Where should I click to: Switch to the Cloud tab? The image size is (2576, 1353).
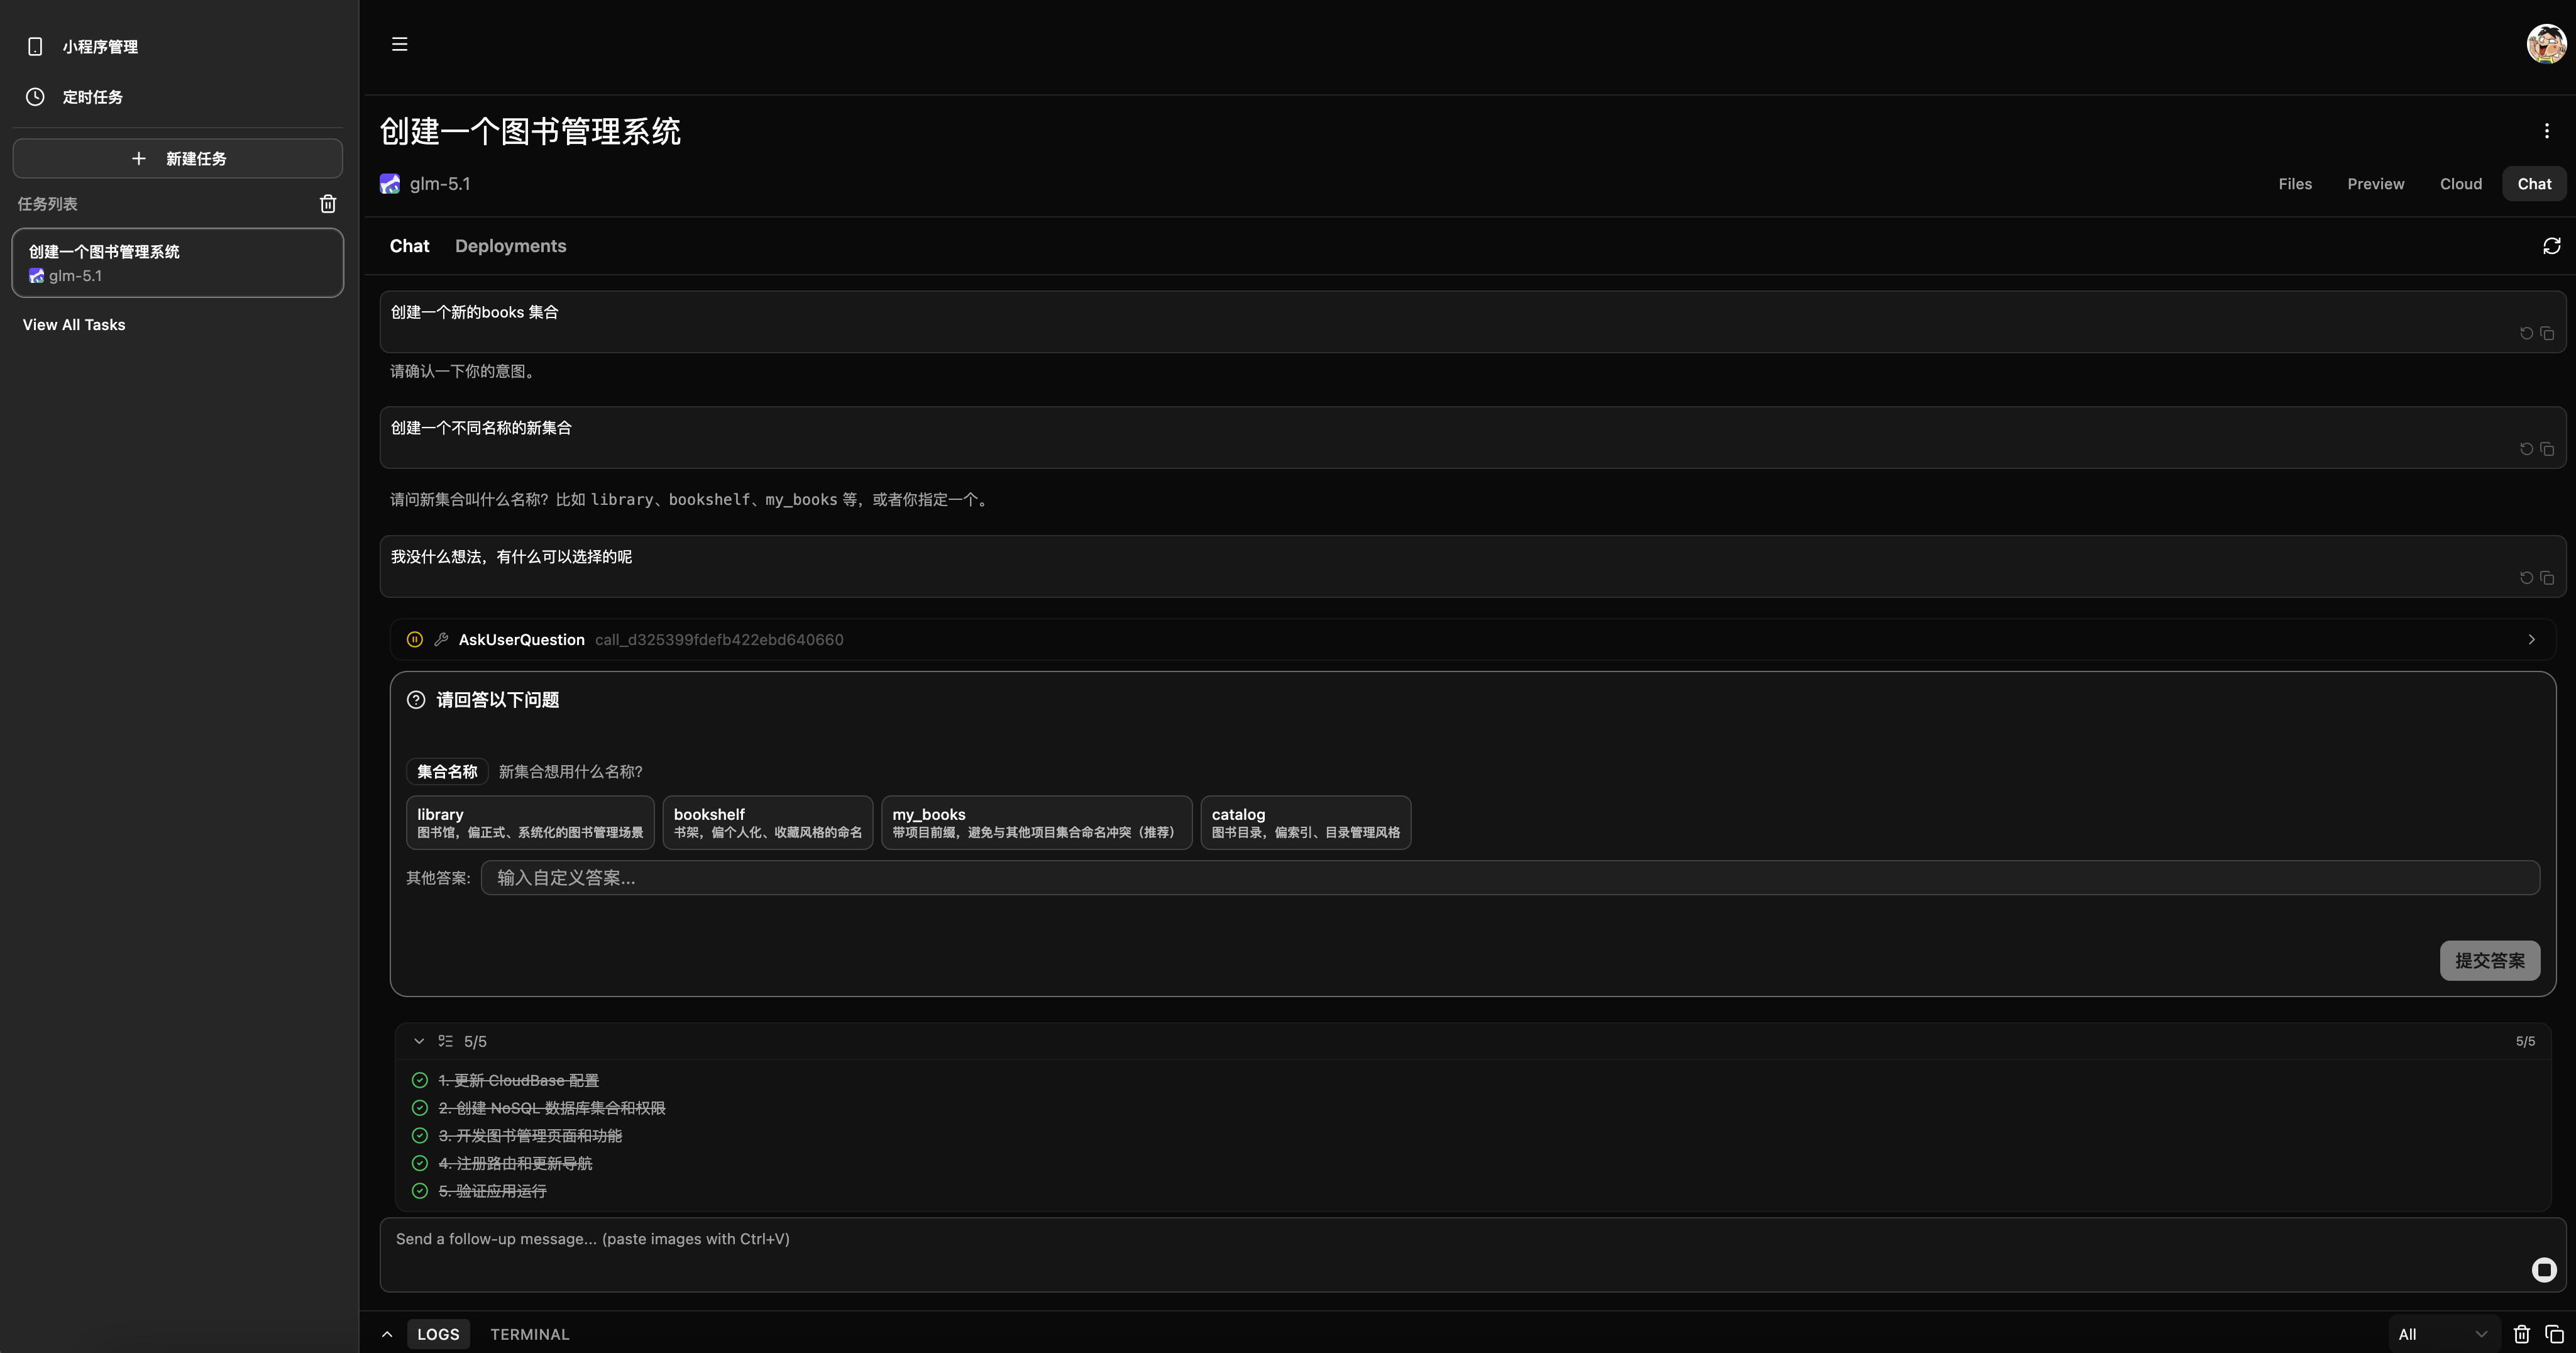(x=2461, y=184)
